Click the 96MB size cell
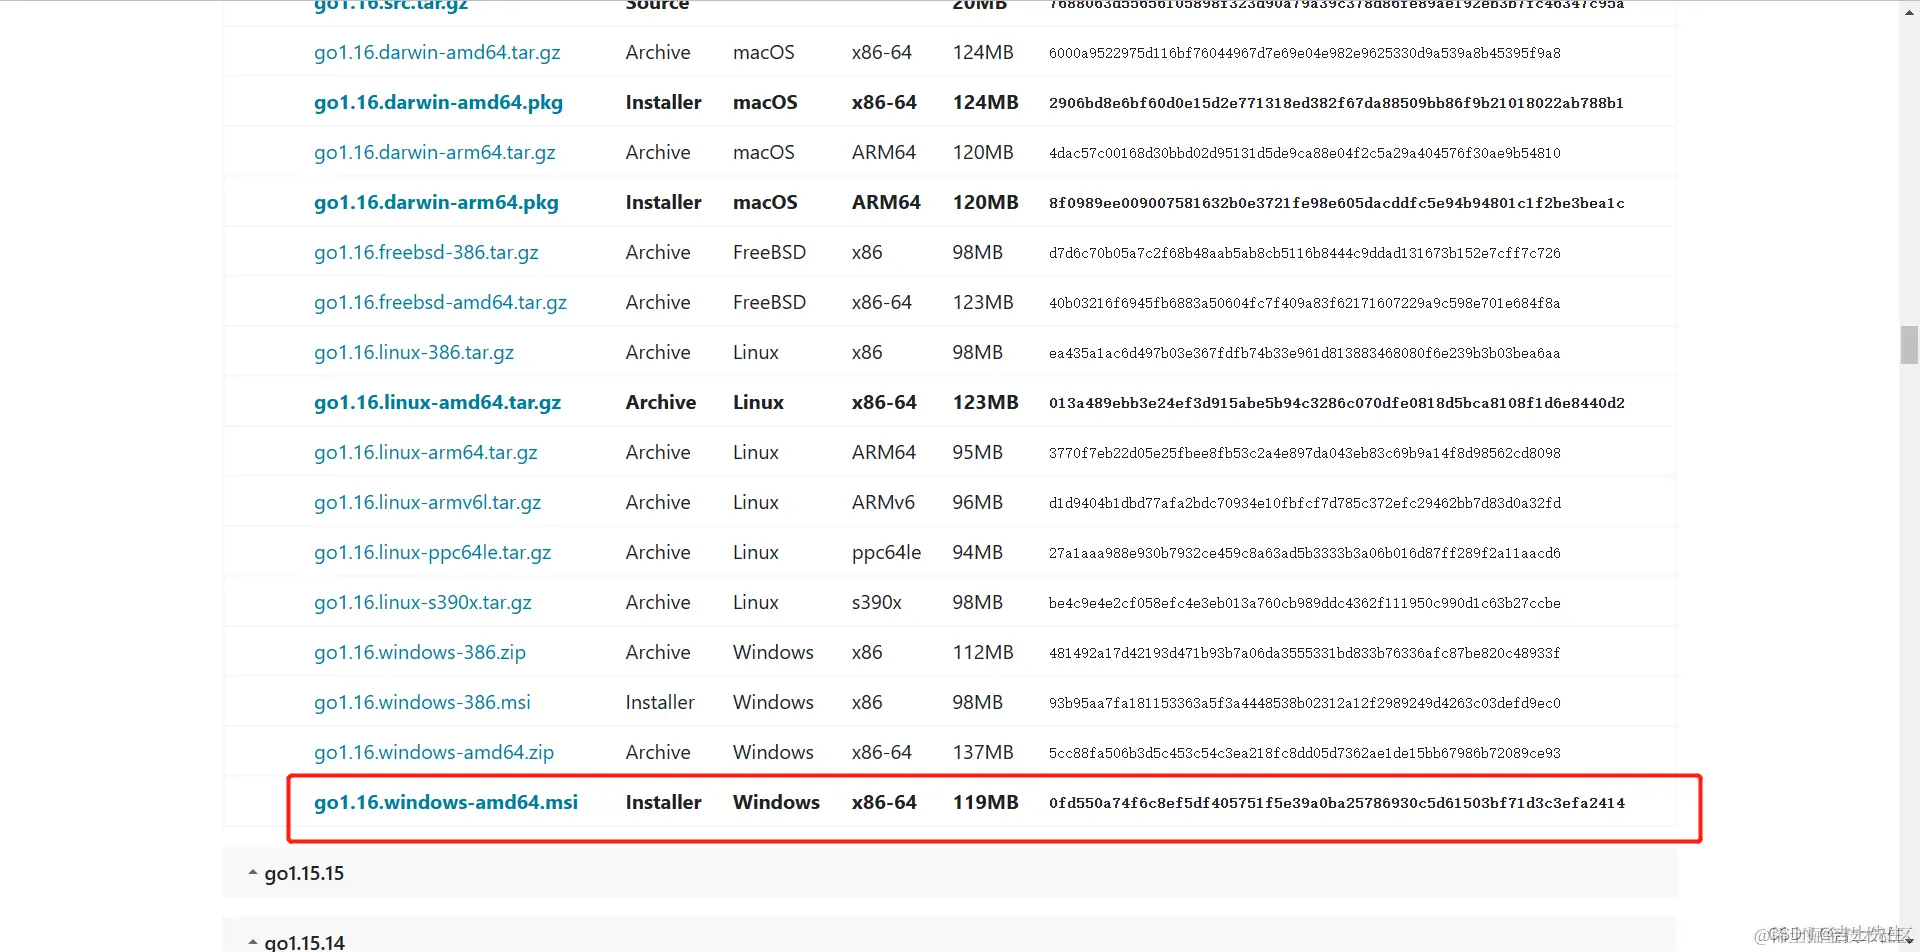Viewport: 1920px width, 952px height. click(x=977, y=503)
